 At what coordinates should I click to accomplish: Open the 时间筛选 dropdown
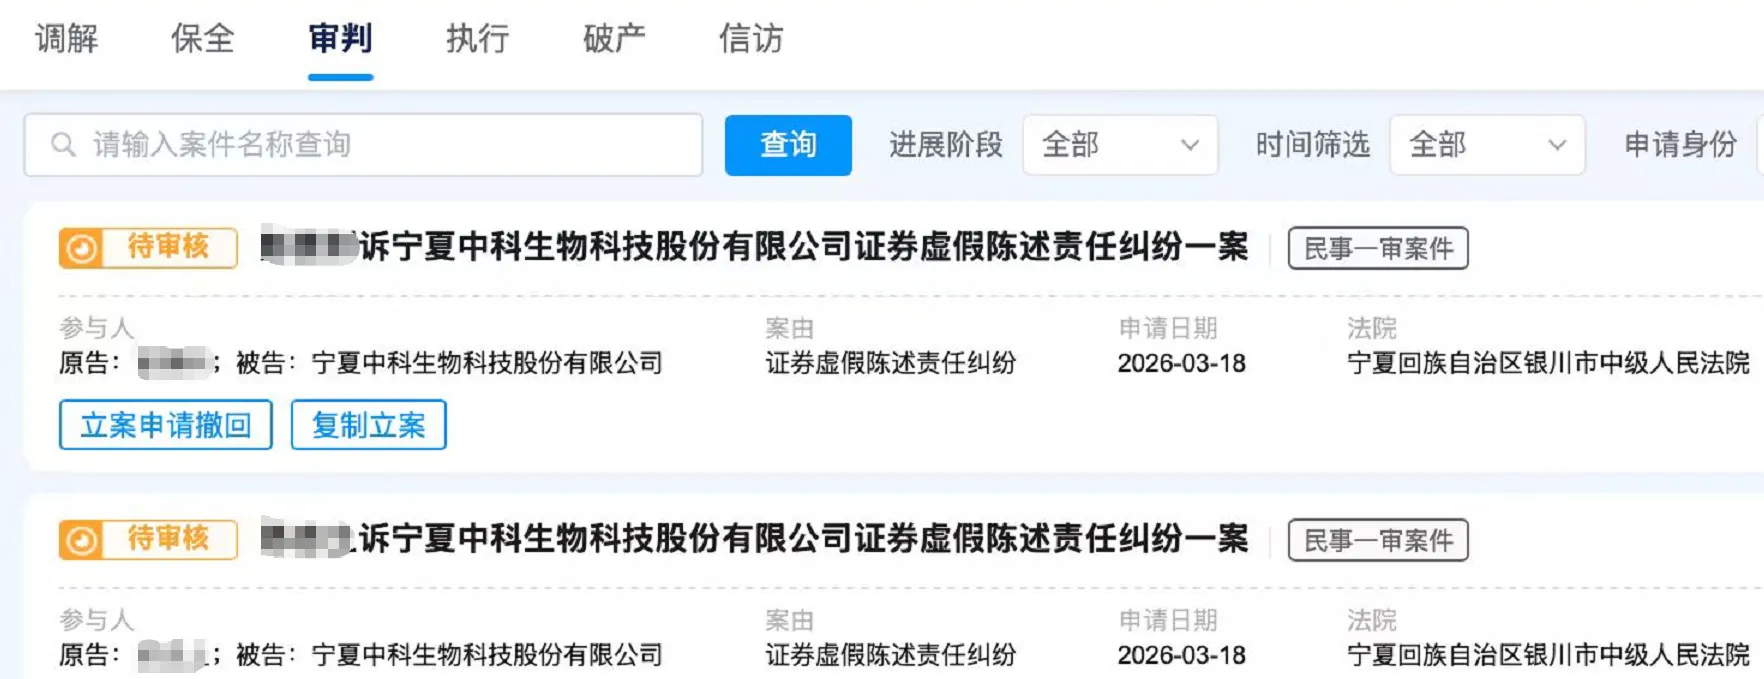(1487, 145)
